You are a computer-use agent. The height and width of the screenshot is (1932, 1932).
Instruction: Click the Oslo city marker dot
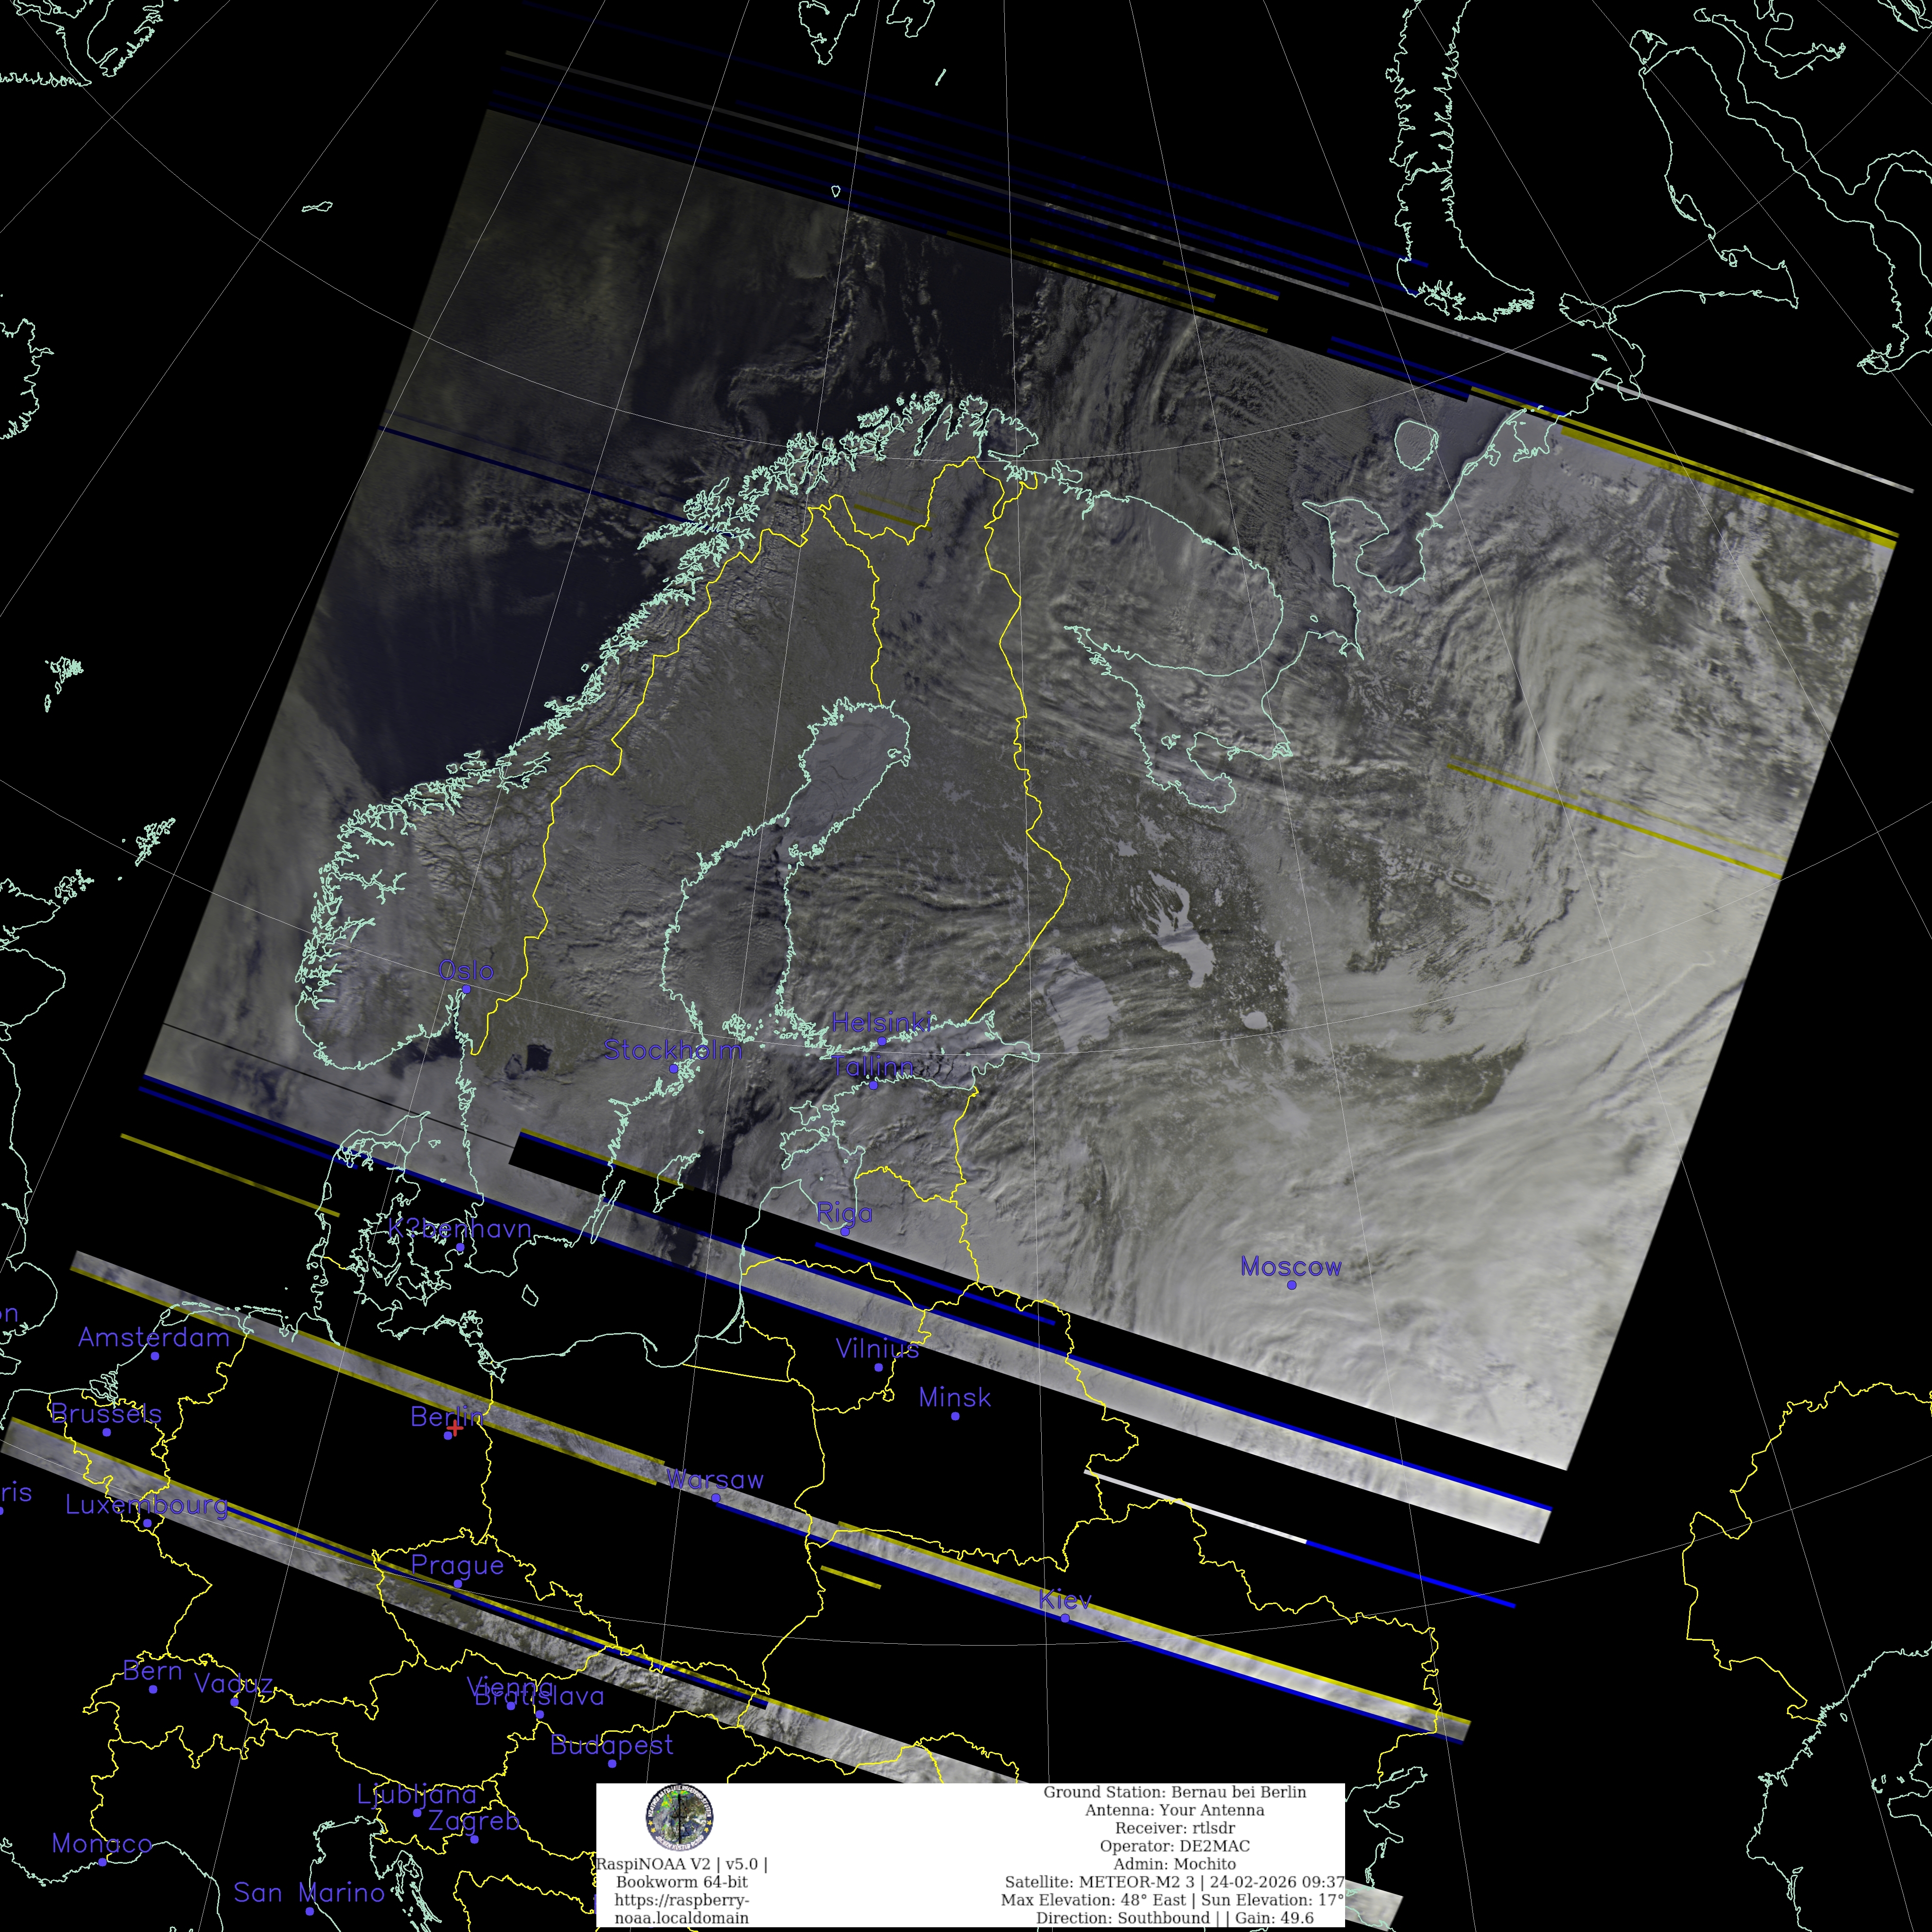(466, 989)
